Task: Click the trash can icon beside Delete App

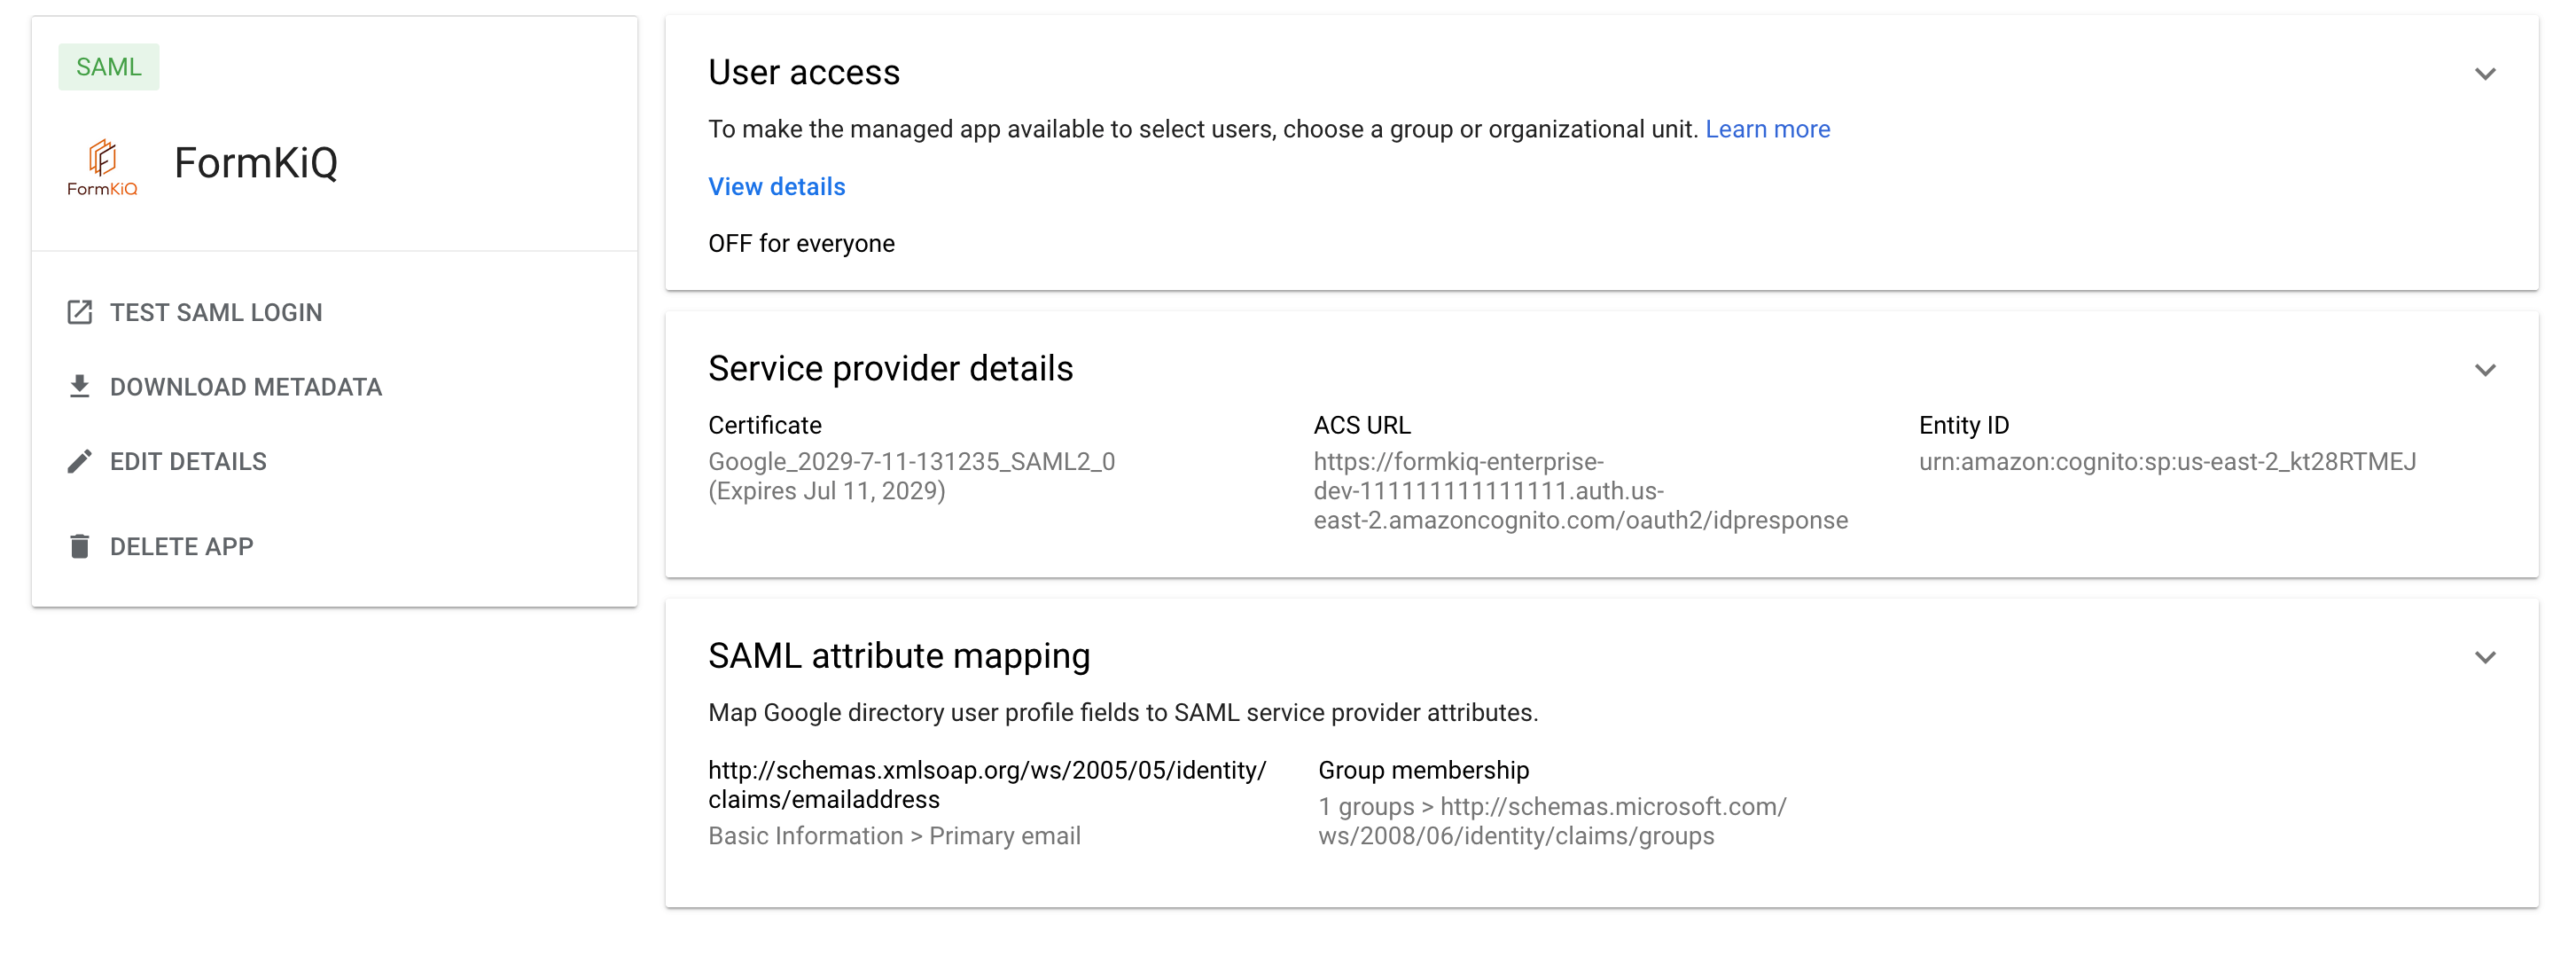Action: 80,546
